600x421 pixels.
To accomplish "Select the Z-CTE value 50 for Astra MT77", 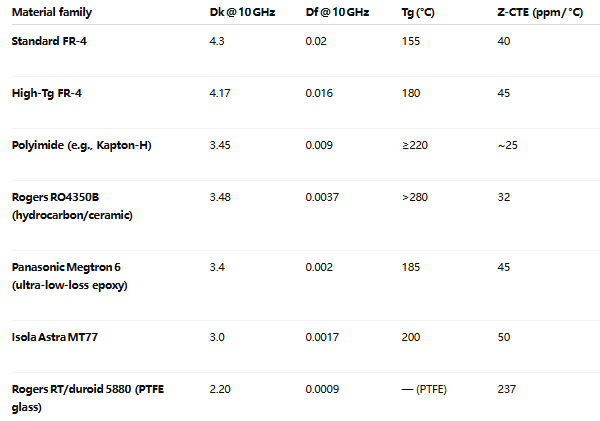I will (503, 339).
